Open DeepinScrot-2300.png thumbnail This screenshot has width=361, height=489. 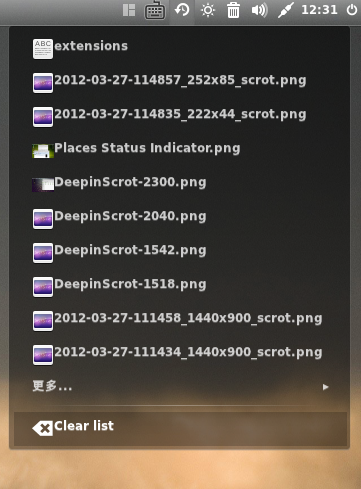point(43,184)
